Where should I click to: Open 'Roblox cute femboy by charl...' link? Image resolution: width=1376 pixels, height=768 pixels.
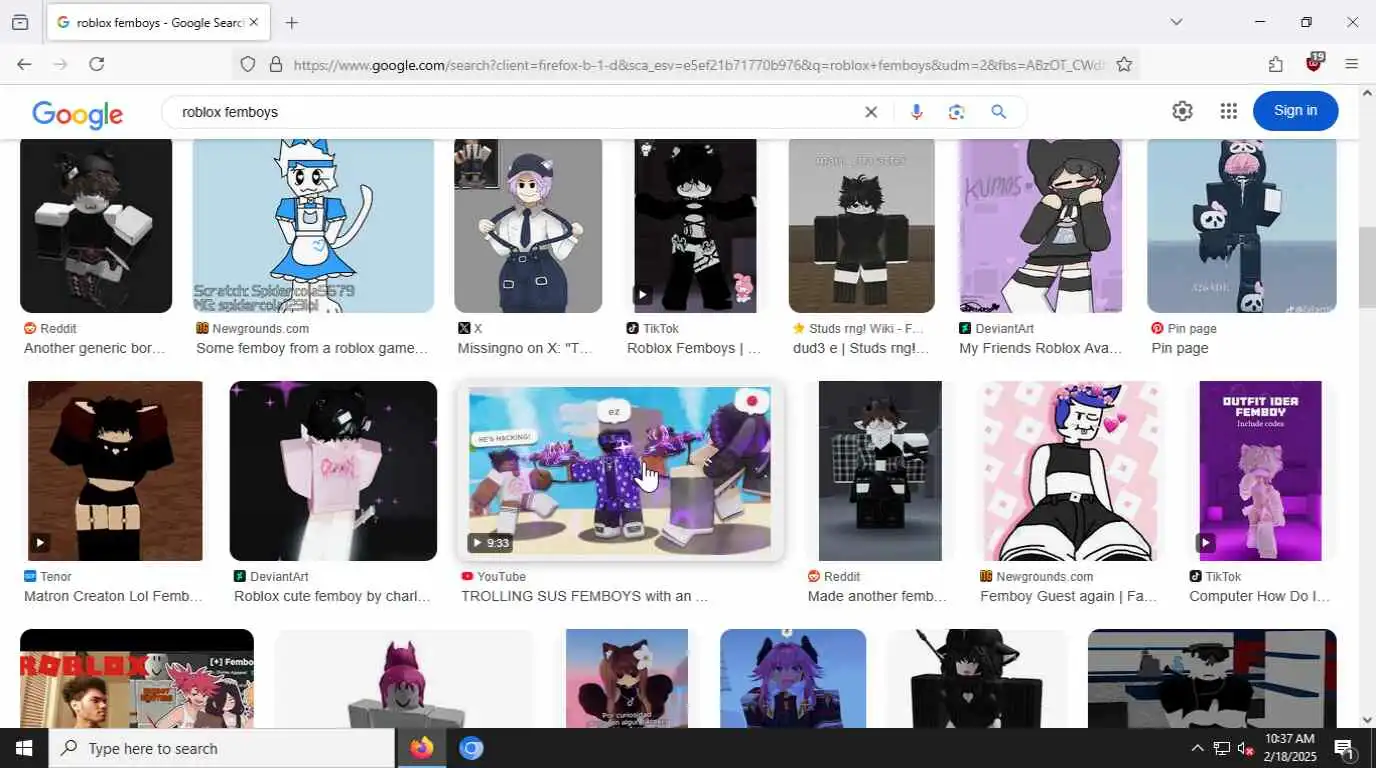[332, 596]
